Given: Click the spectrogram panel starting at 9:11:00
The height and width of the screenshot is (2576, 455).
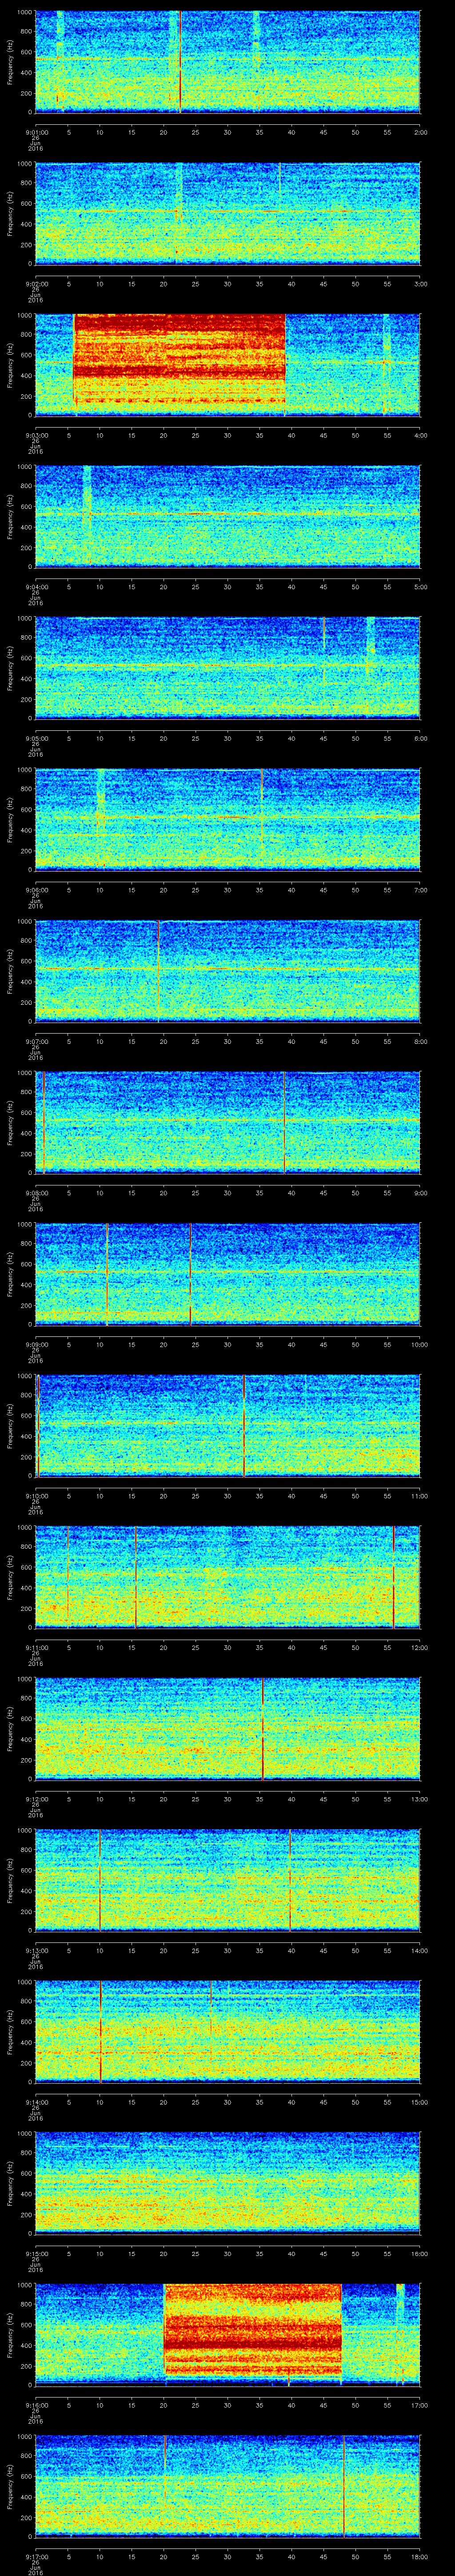Looking at the screenshot, I should (x=227, y=1578).
